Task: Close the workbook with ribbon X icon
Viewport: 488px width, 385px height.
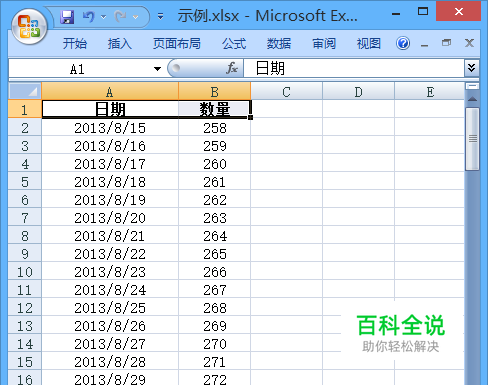Action: pos(469,43)
